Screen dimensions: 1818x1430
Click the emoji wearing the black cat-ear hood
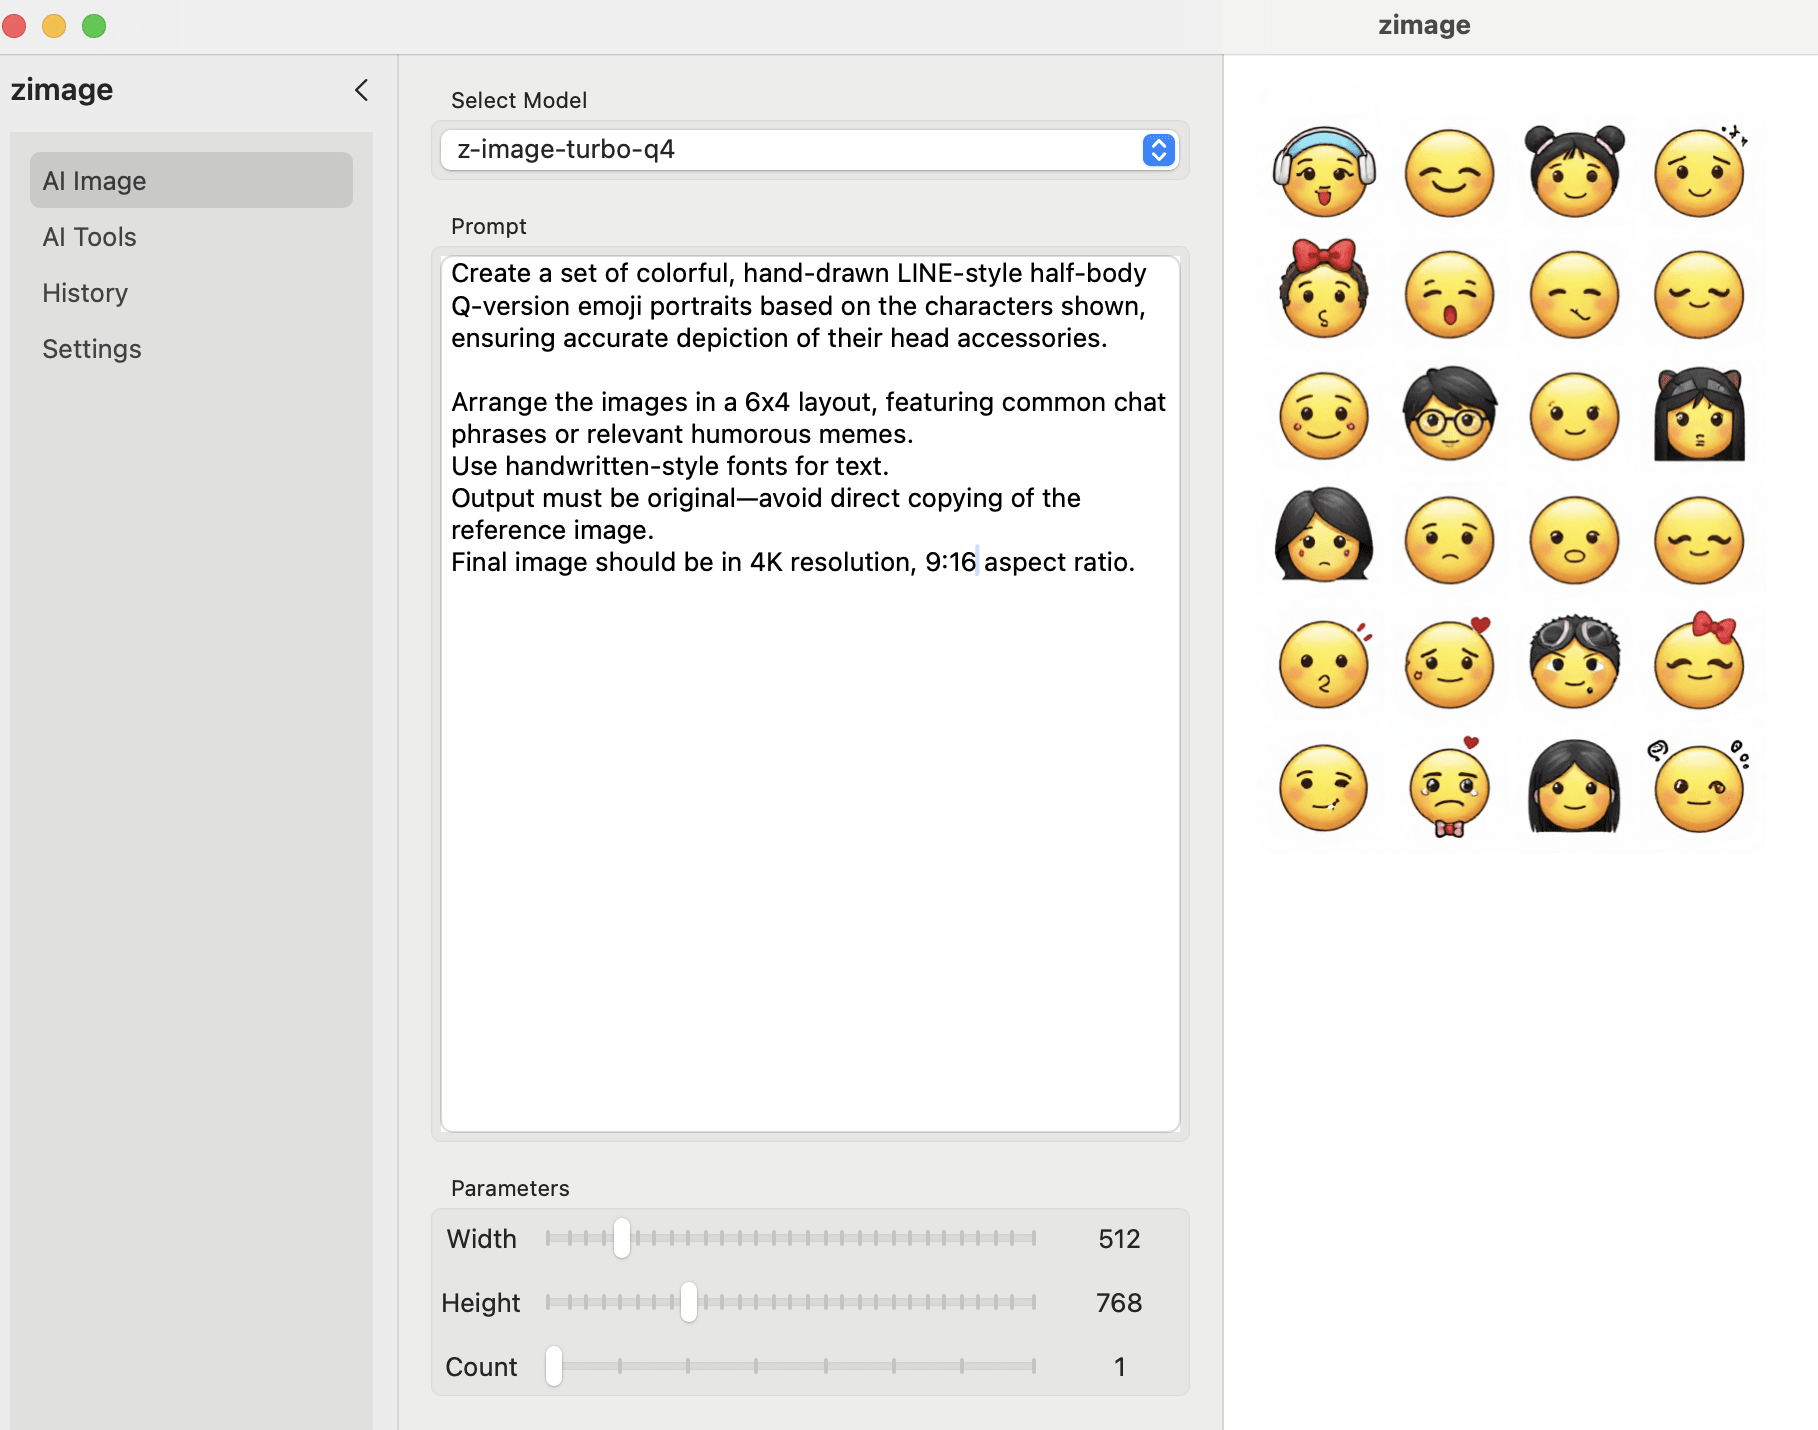tap(1699, 414)
